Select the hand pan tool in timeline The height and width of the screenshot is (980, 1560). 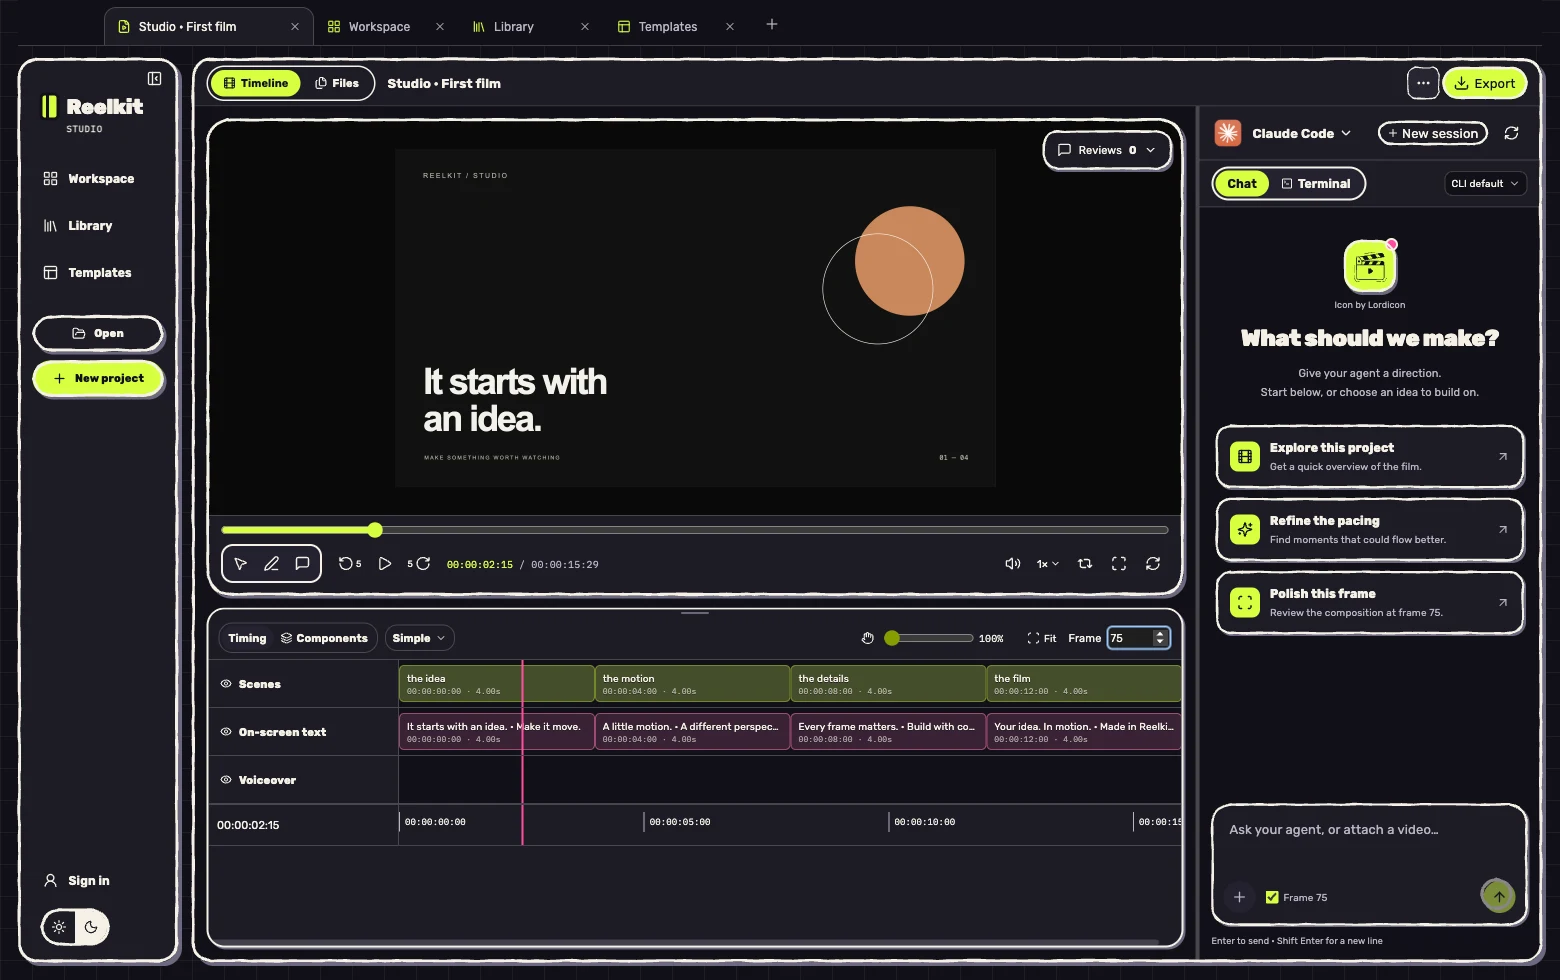[867, 638]
